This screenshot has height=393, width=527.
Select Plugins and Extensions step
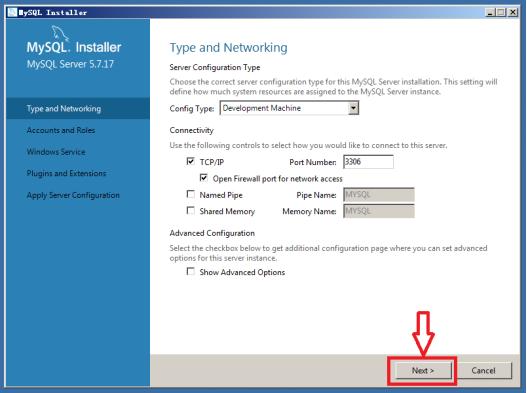click(67, 173)
